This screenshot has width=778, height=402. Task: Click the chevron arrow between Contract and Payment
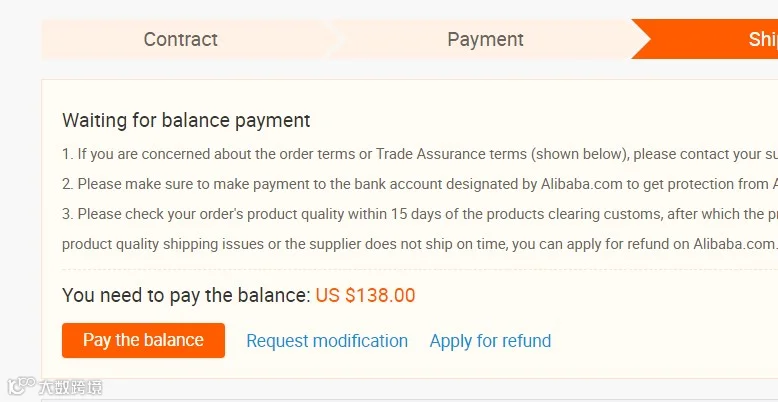click(x=338, y=39)
